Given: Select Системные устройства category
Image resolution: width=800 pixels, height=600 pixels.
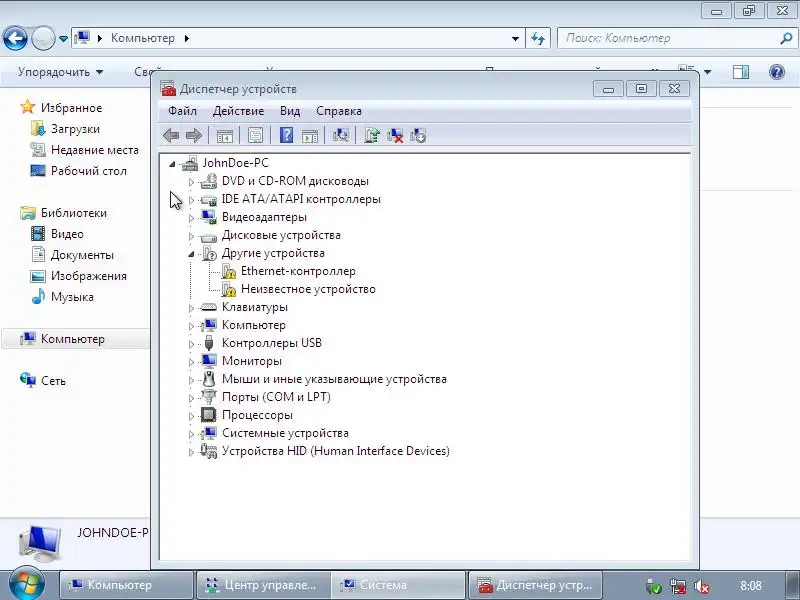Looking at the screenshot, I should coord(285,433).
